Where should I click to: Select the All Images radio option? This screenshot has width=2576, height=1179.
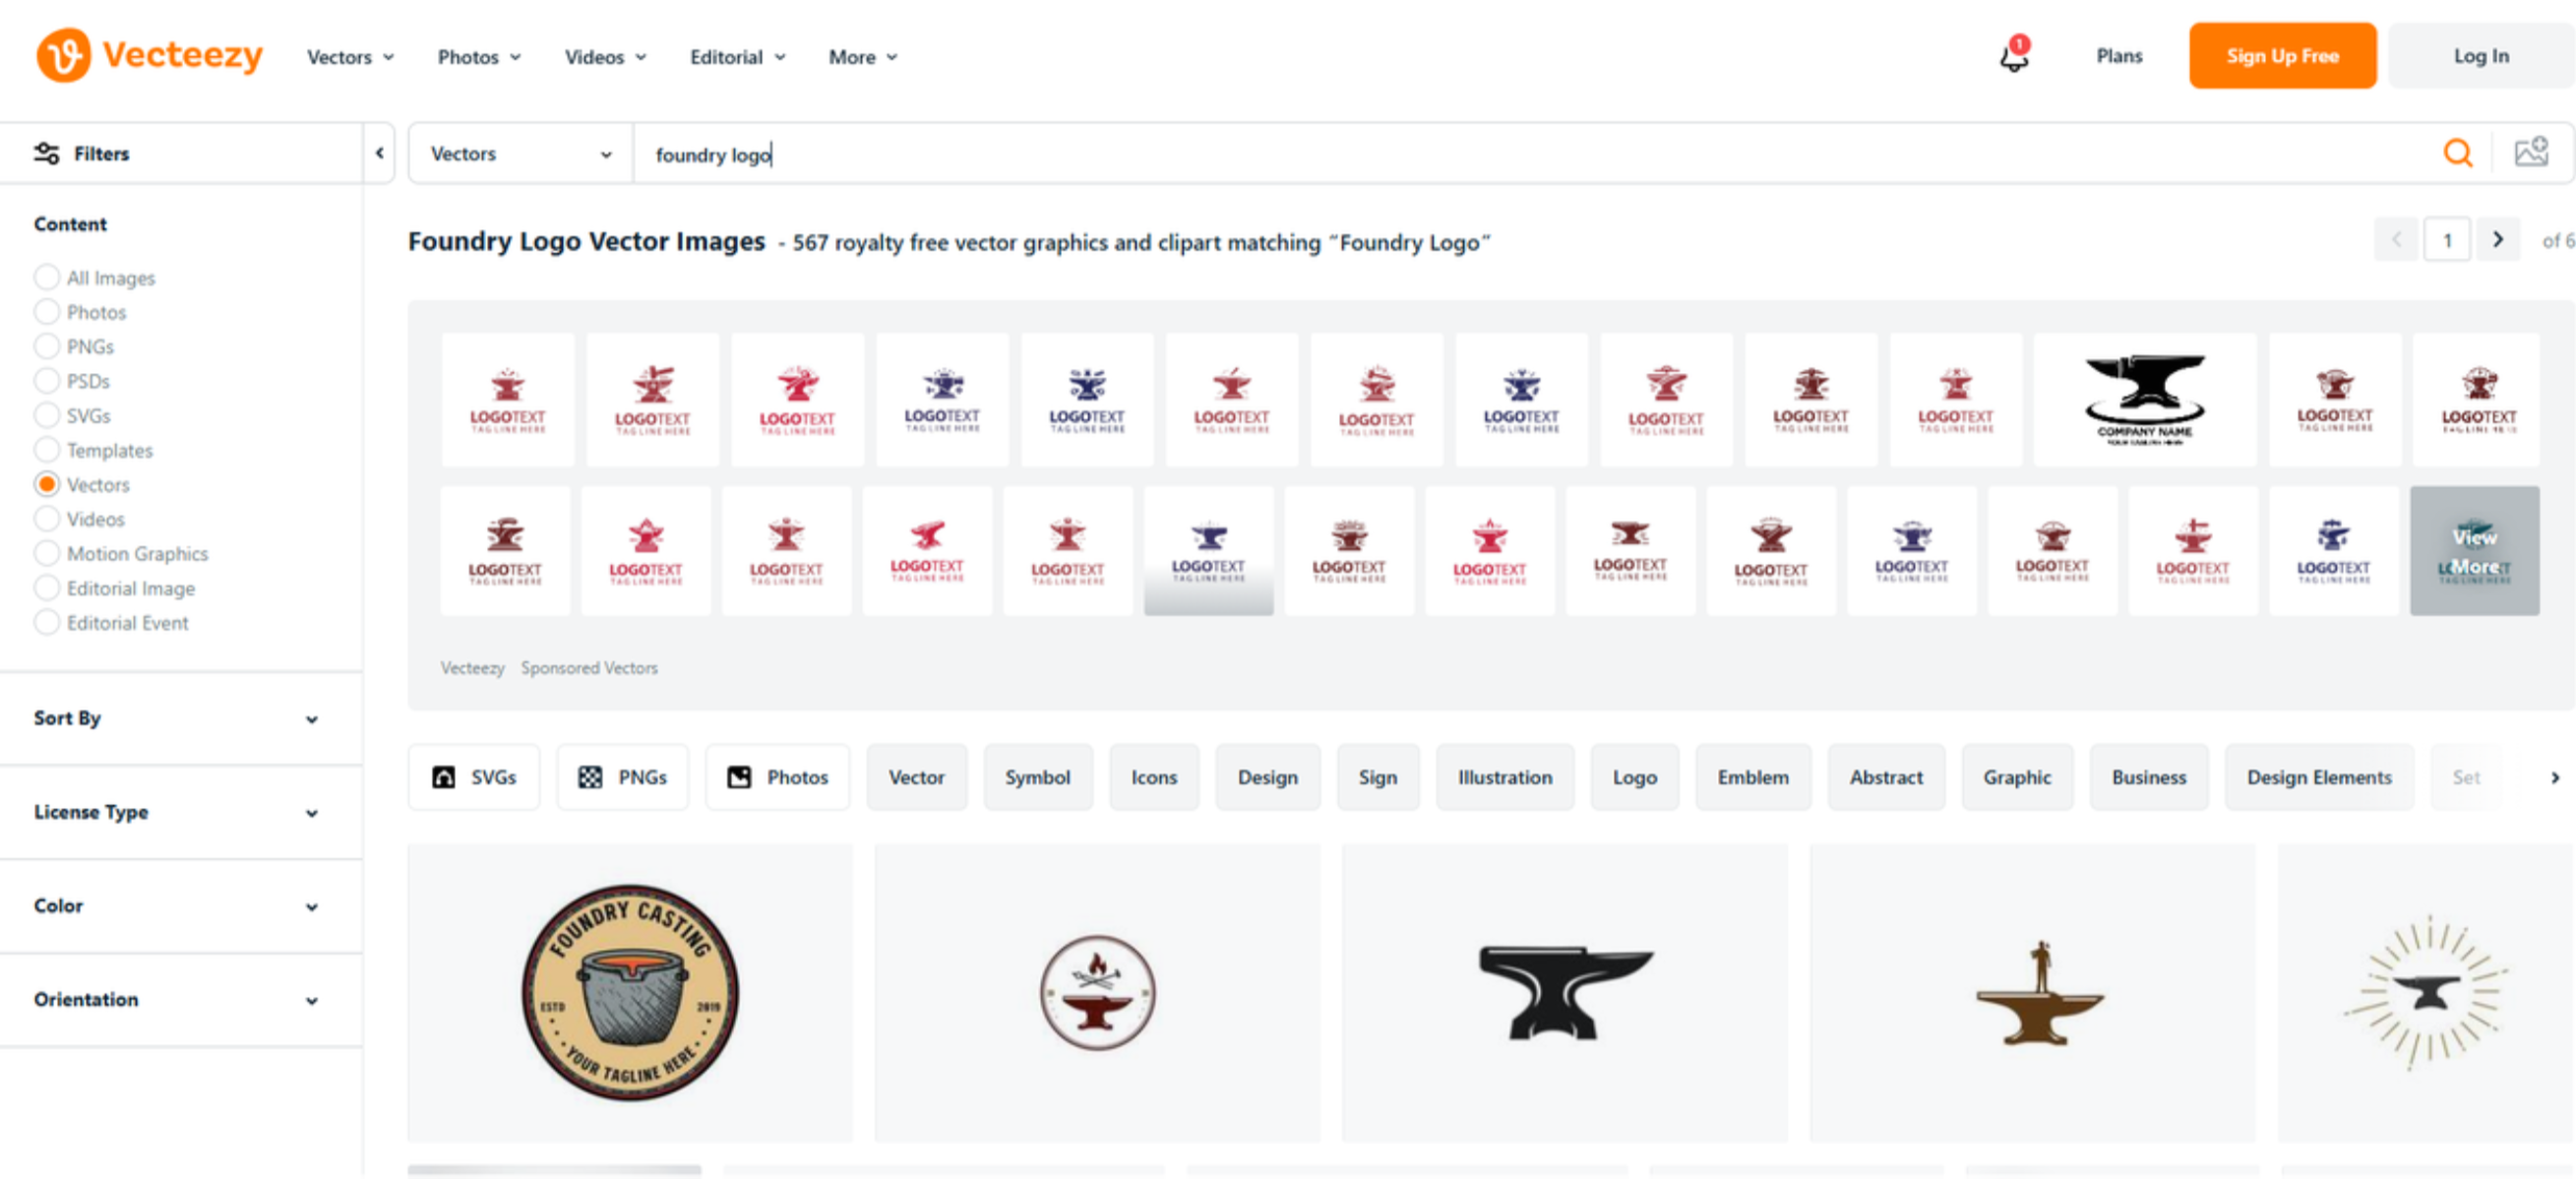[46, 277]
